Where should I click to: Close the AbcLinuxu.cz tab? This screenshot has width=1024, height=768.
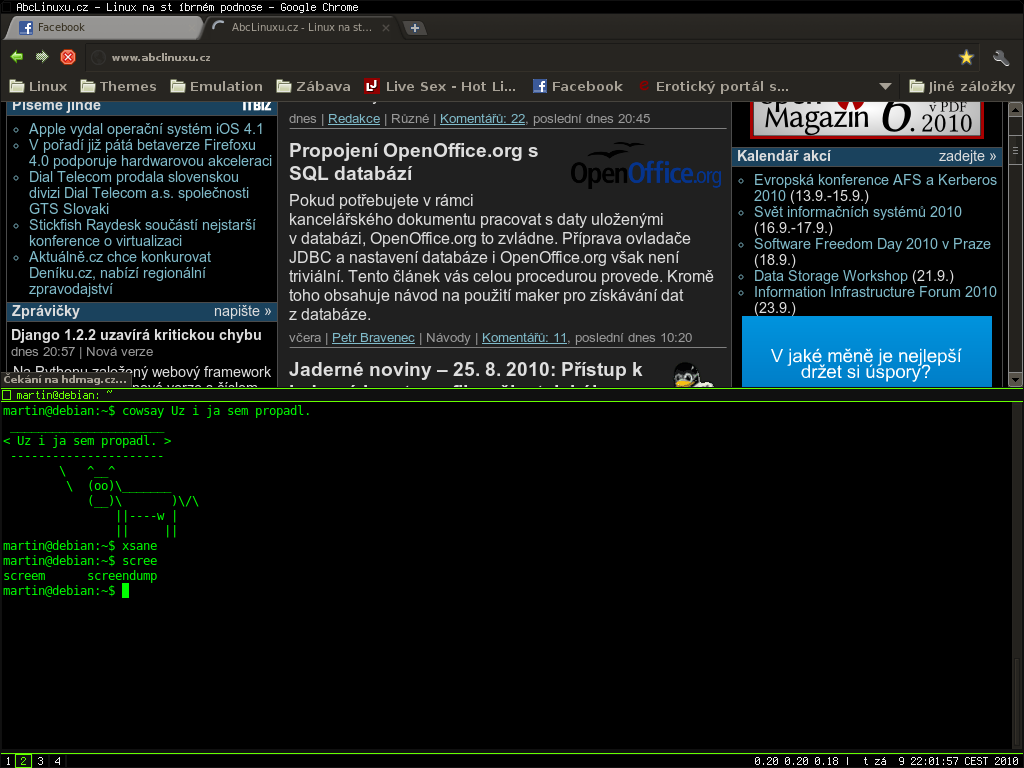385,27
